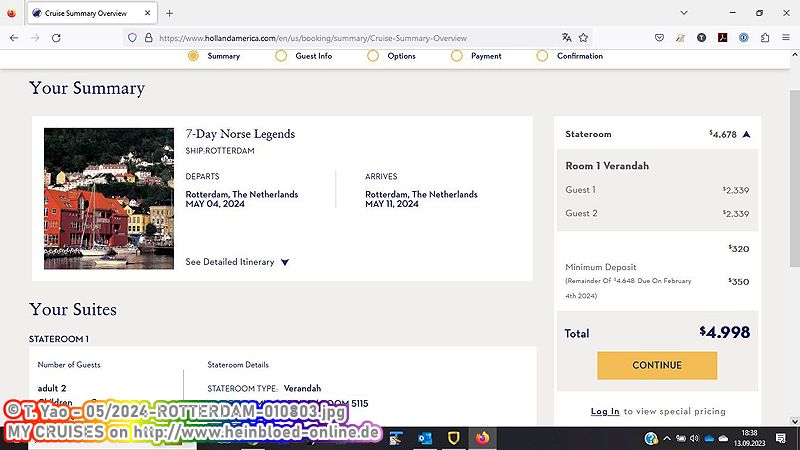Open the yellow shield taskbar app
The image size is (800, 450).
[x=454, y=438]
